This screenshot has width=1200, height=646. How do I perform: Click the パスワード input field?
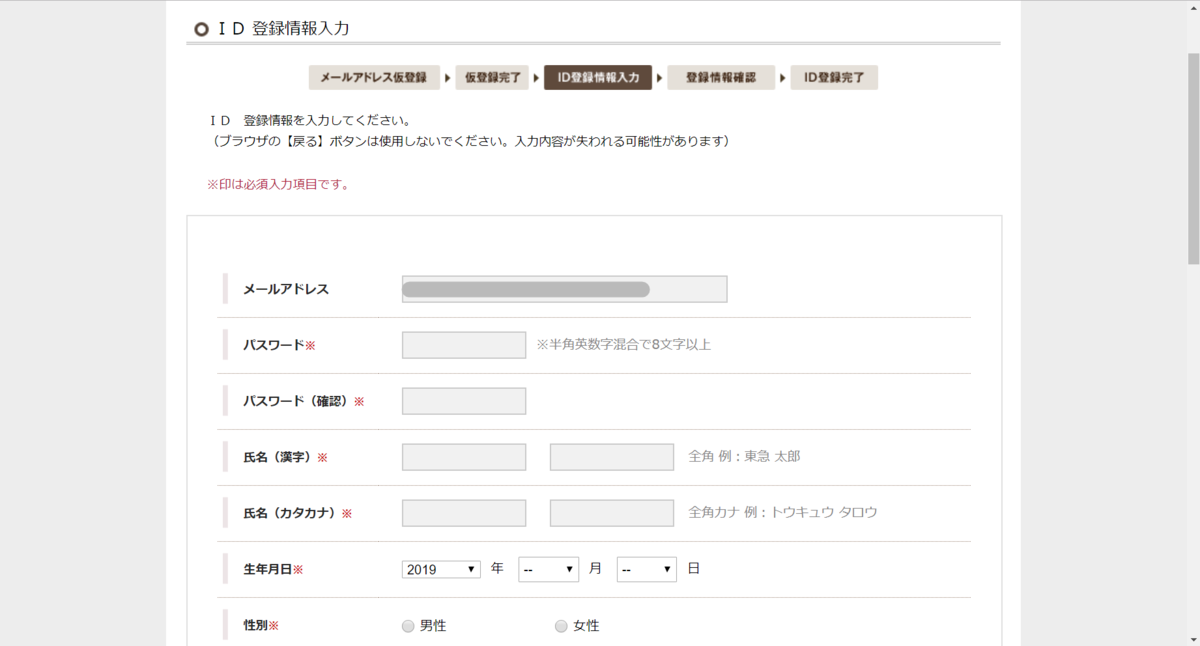[464, 344]
